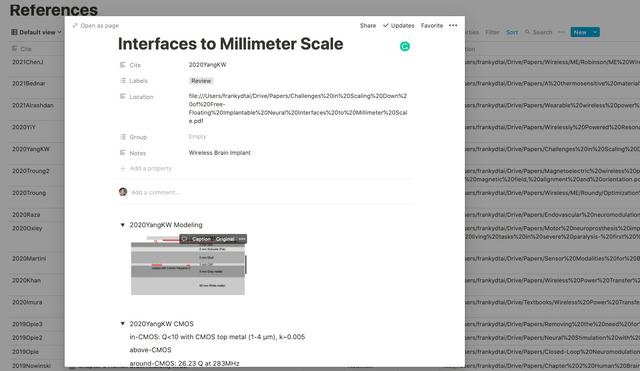The height and width of the screenshot is (371, 640).
Task: Click the Default view table icon
Action: pos(14,32)
